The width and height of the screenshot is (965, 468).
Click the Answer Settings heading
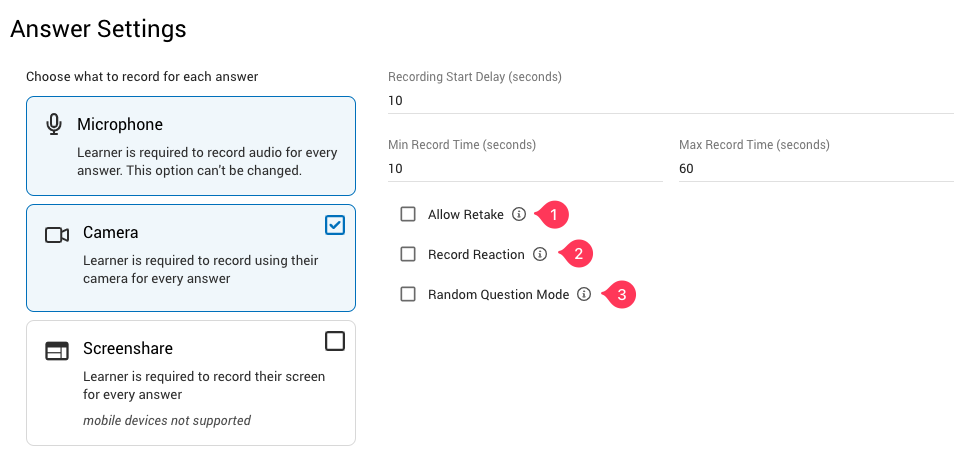point(98,29)
